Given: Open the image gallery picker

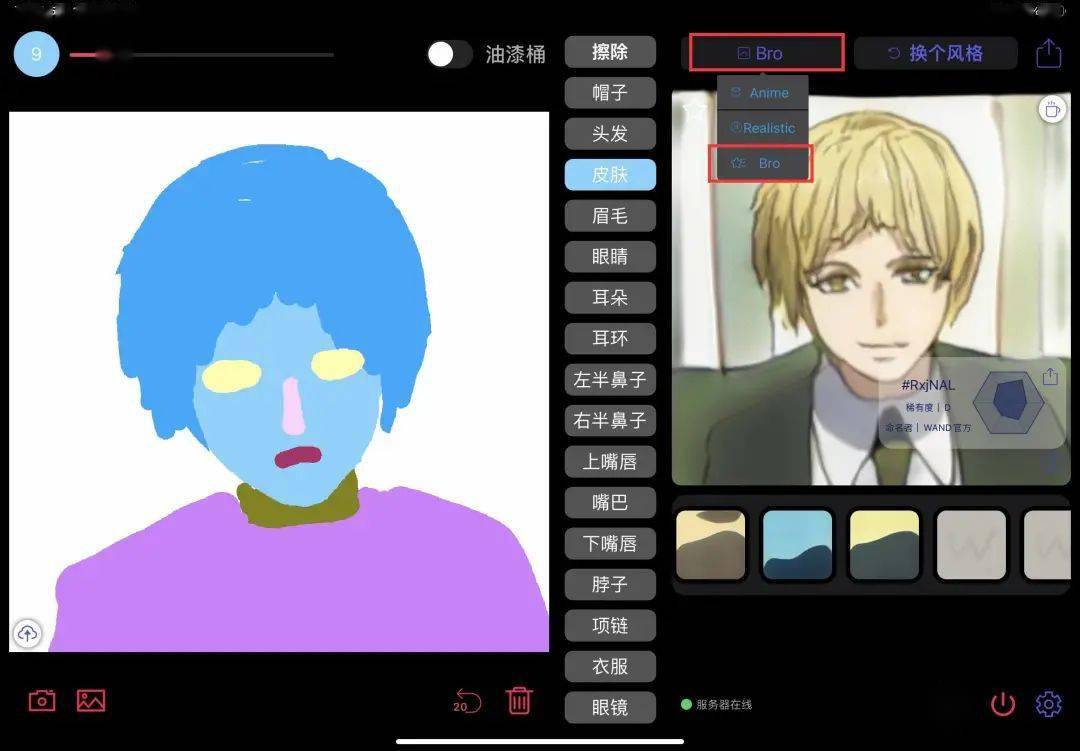Looking at the screenshot, I should [89, 700].
